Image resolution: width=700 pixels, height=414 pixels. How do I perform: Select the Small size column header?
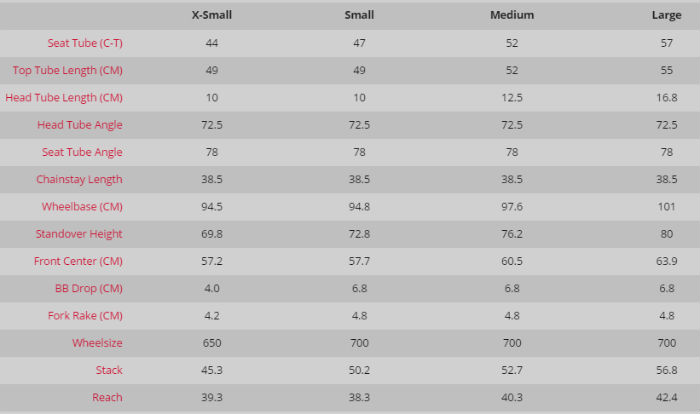[x=360, y=15]
